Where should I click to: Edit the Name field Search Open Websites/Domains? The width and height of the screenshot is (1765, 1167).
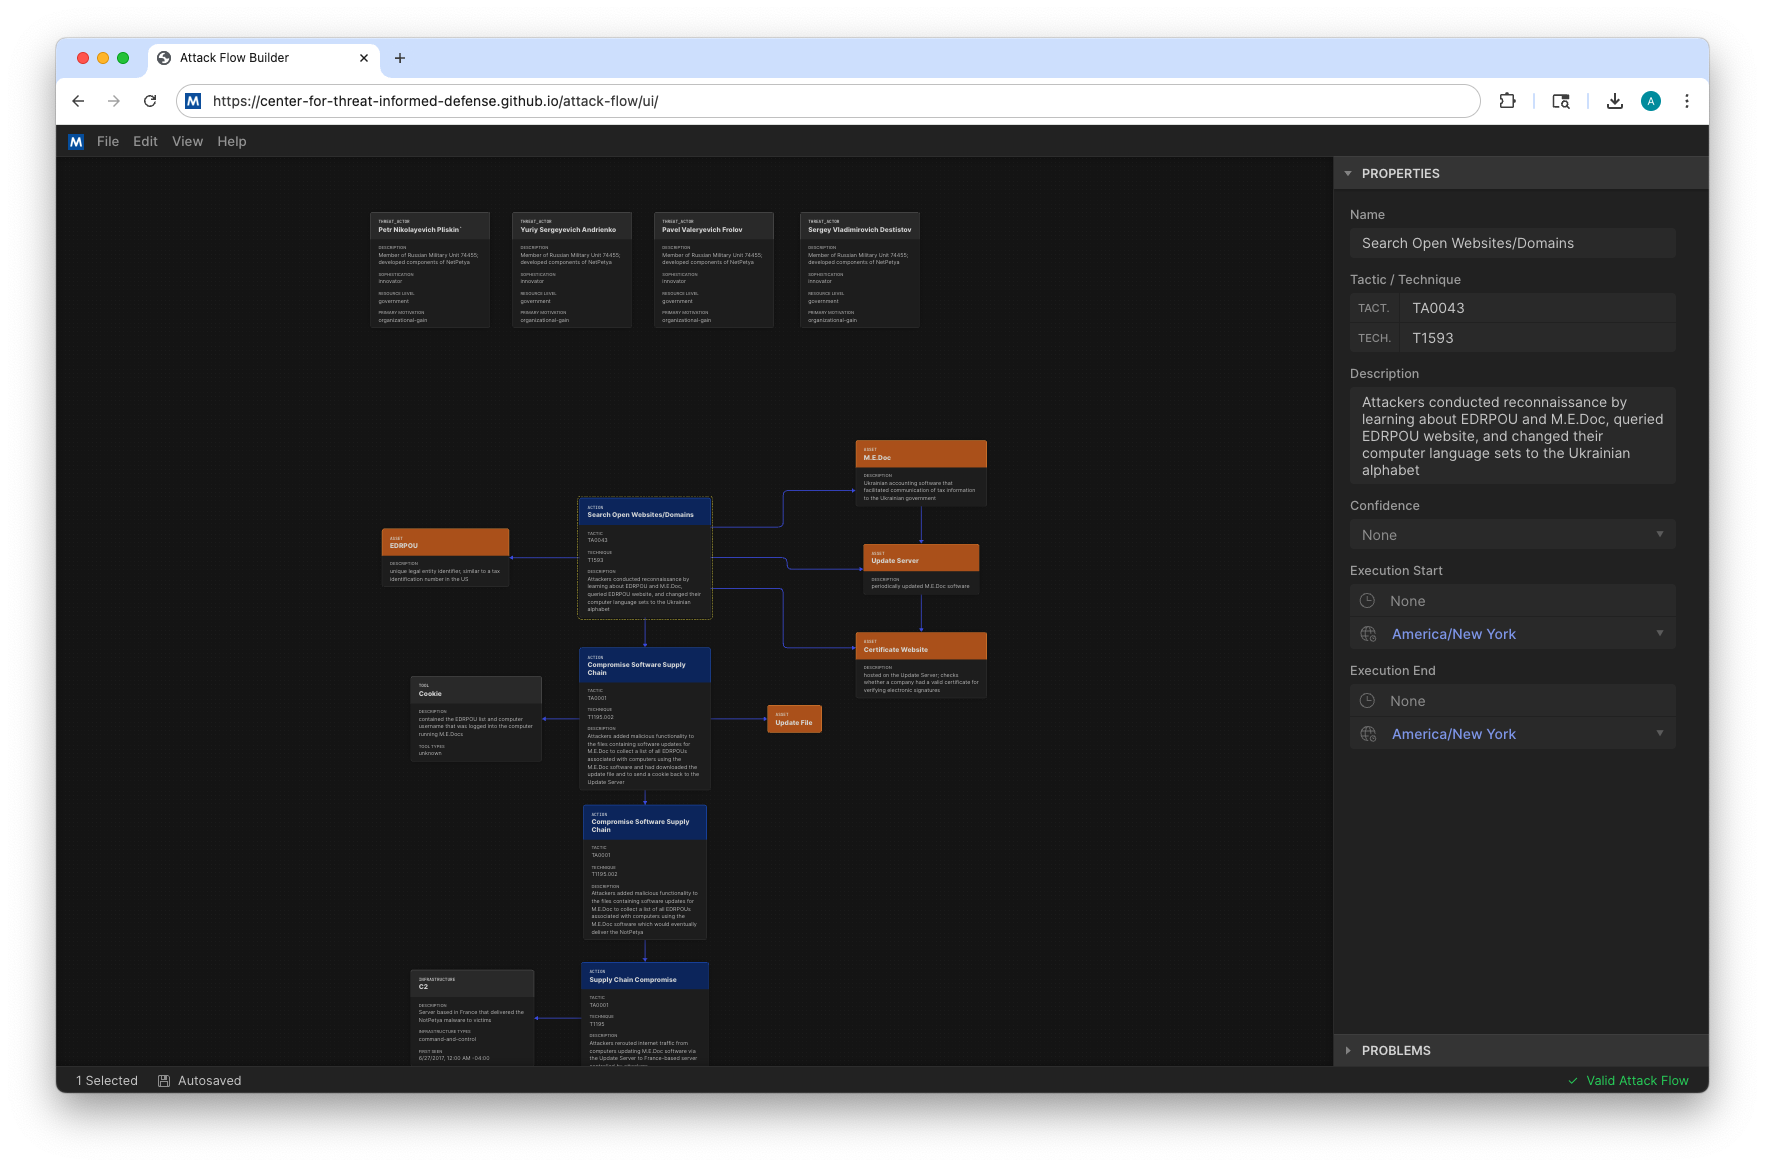(1512, 243)
